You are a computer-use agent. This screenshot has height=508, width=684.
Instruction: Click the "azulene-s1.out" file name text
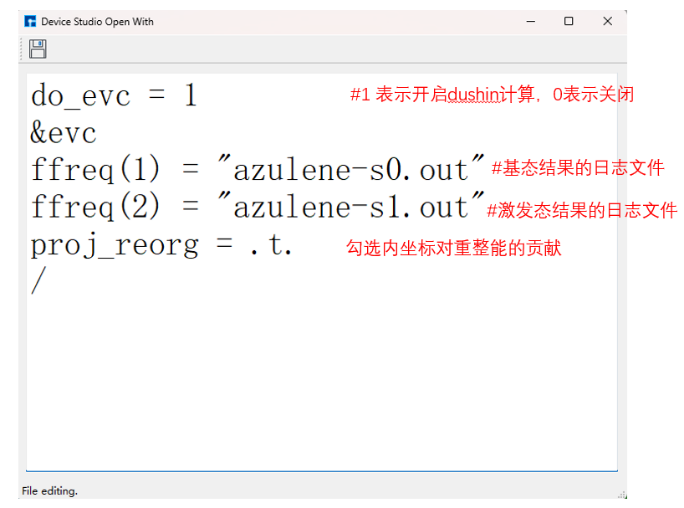click(350, 208)
